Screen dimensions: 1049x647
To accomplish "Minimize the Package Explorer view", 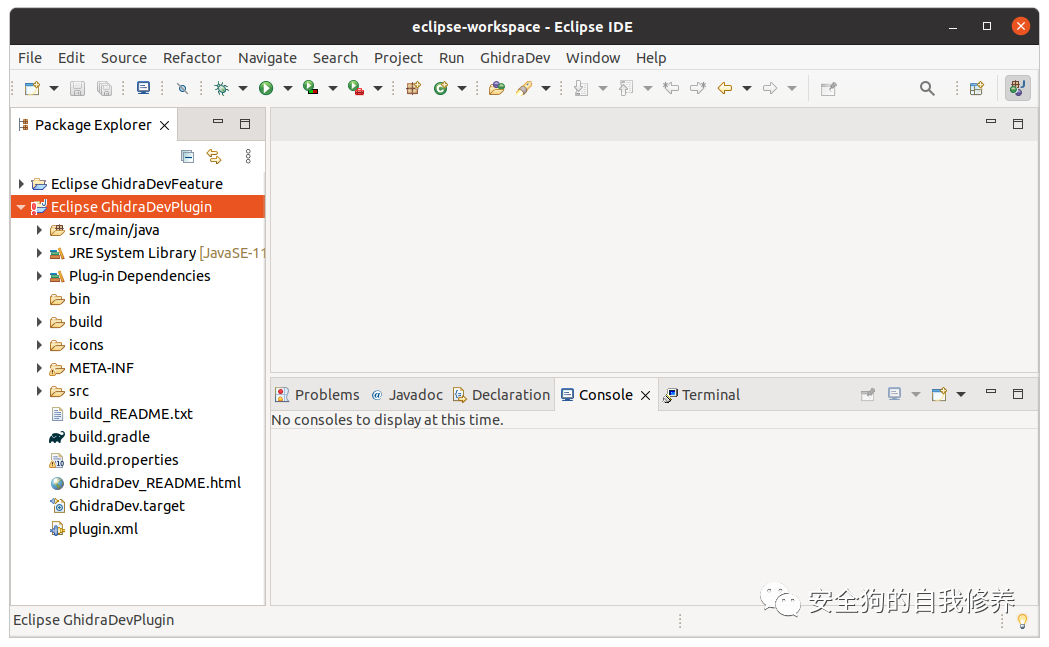I will point(218,122).
